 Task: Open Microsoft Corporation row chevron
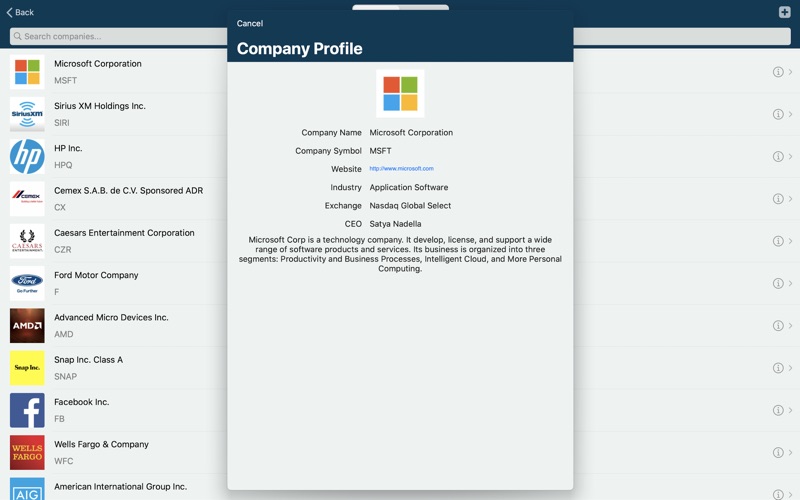(x=790, y=72)
